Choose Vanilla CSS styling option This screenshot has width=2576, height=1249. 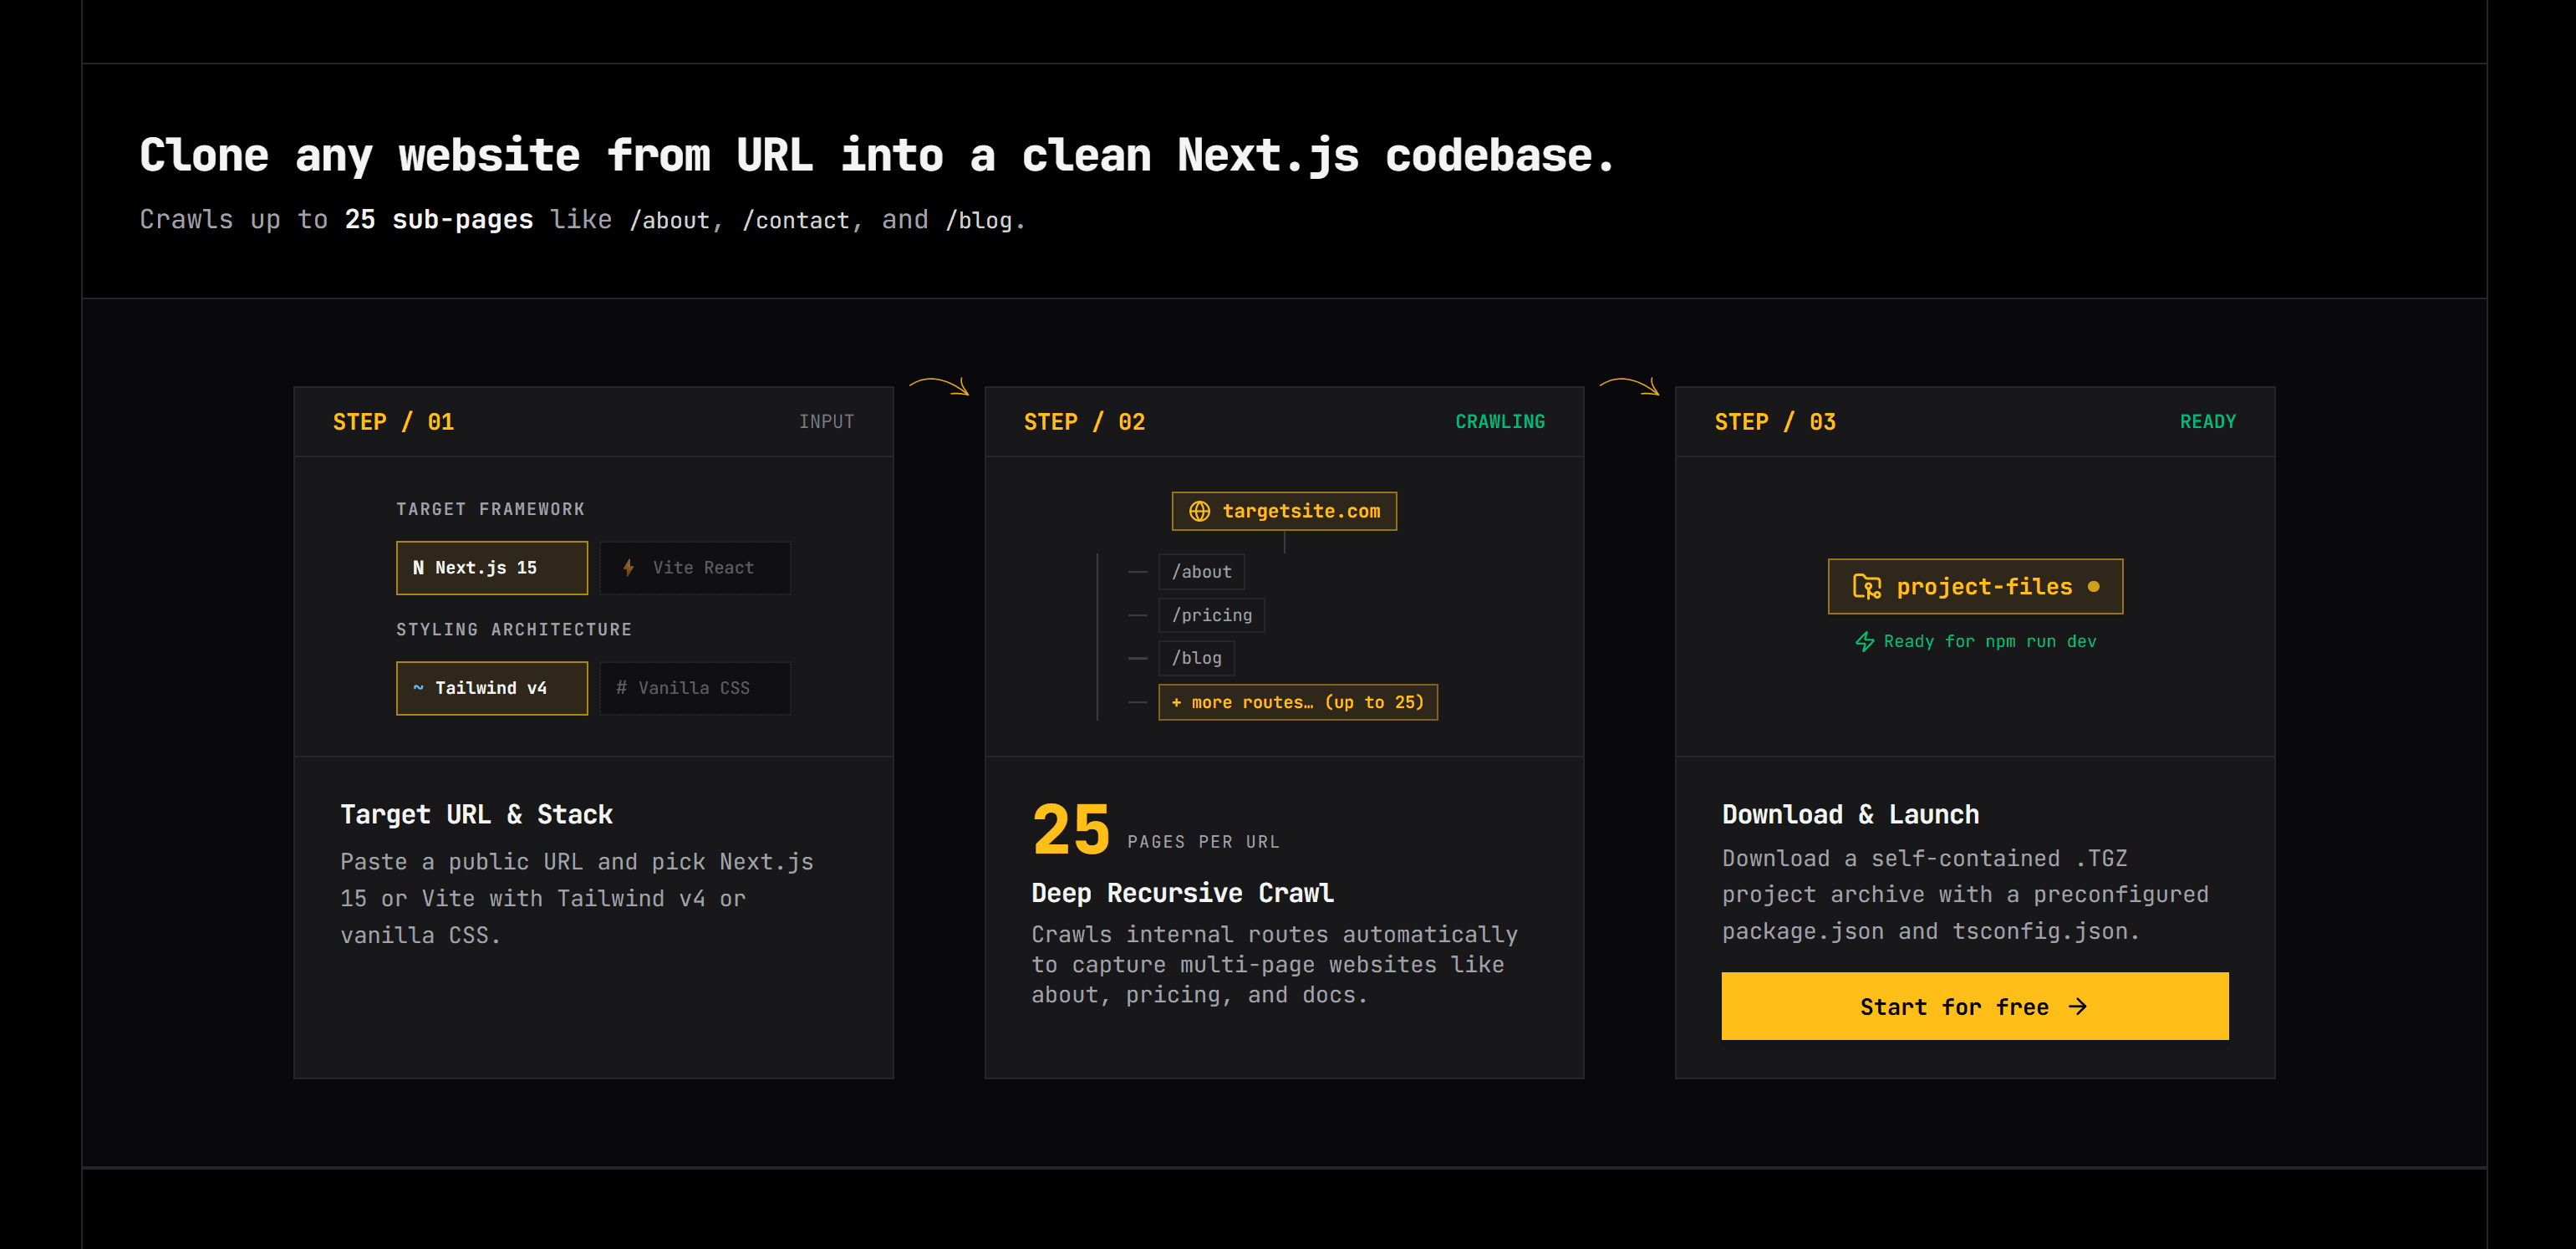click(694, 688)
